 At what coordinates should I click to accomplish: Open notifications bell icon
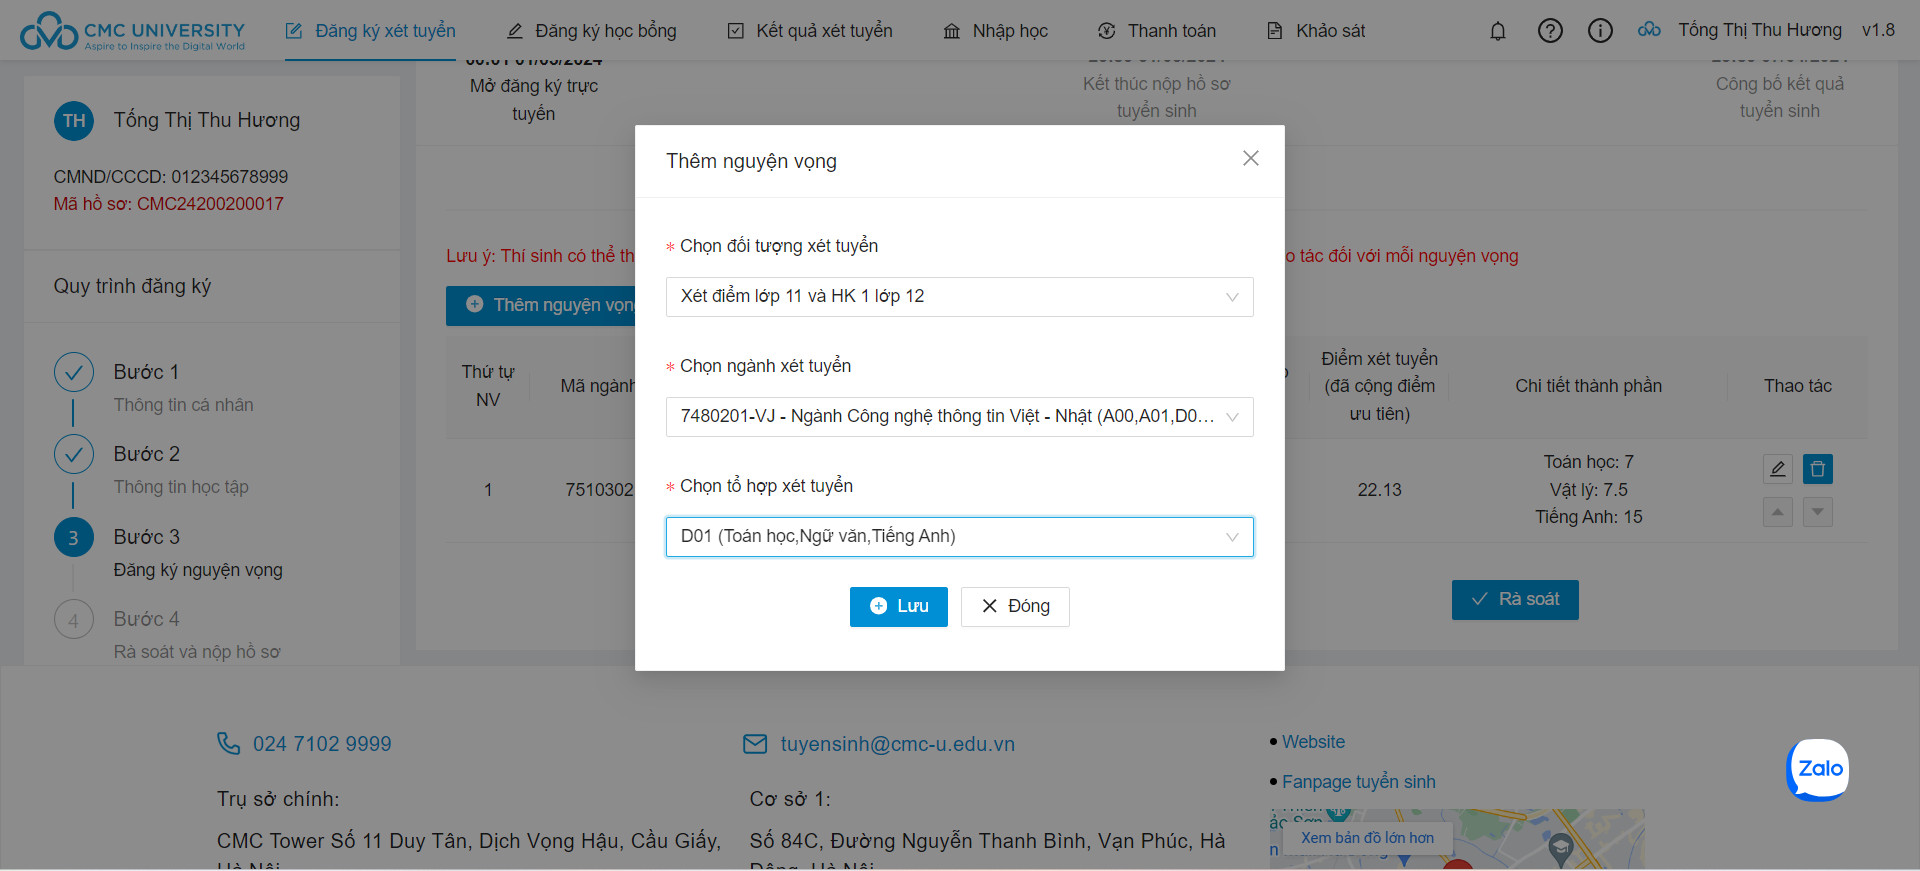[1498, 31]
